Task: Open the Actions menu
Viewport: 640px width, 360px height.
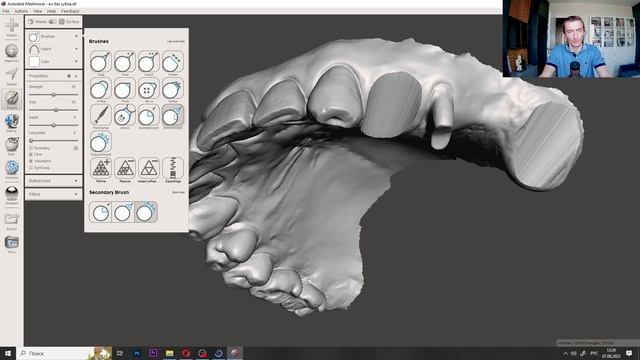Action: pyautogui.click(x=21, y=11)
